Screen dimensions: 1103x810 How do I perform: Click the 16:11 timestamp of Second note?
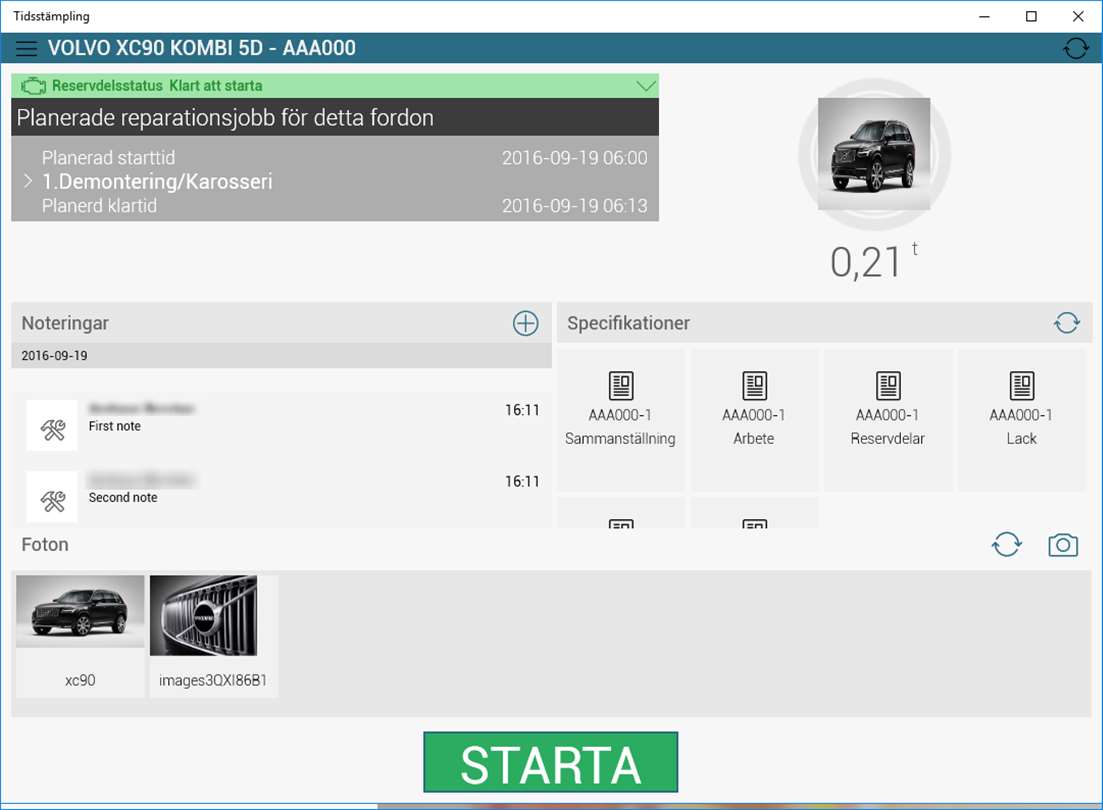(522, 482)
